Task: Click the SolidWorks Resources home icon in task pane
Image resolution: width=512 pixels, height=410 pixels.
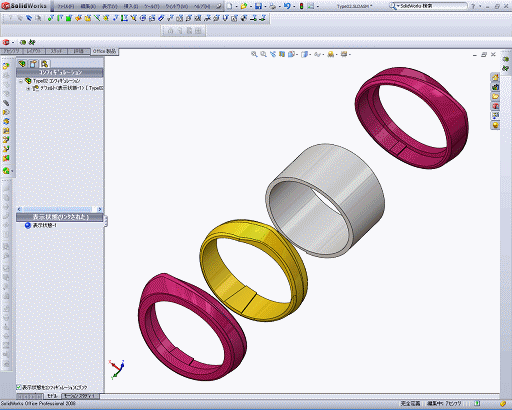Action: click(495, 78)
